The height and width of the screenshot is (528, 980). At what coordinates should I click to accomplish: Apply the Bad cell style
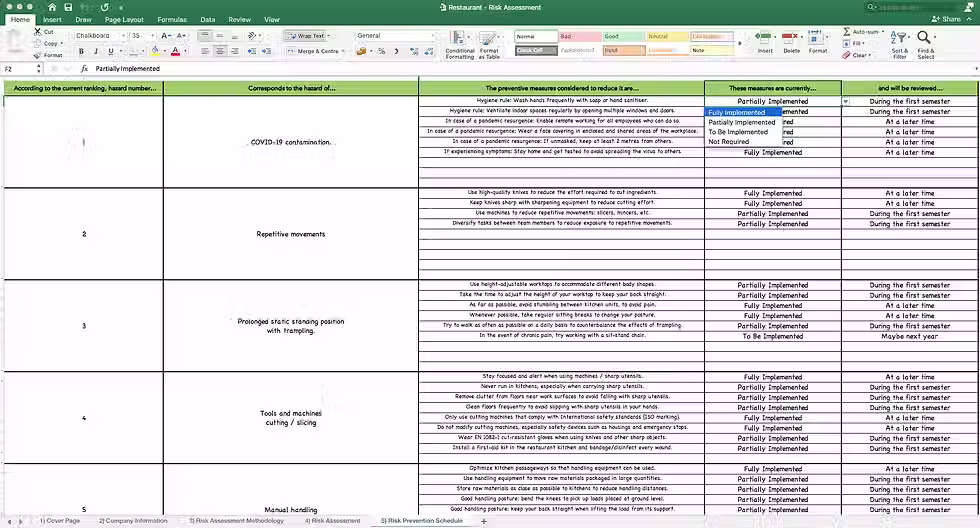579,36
